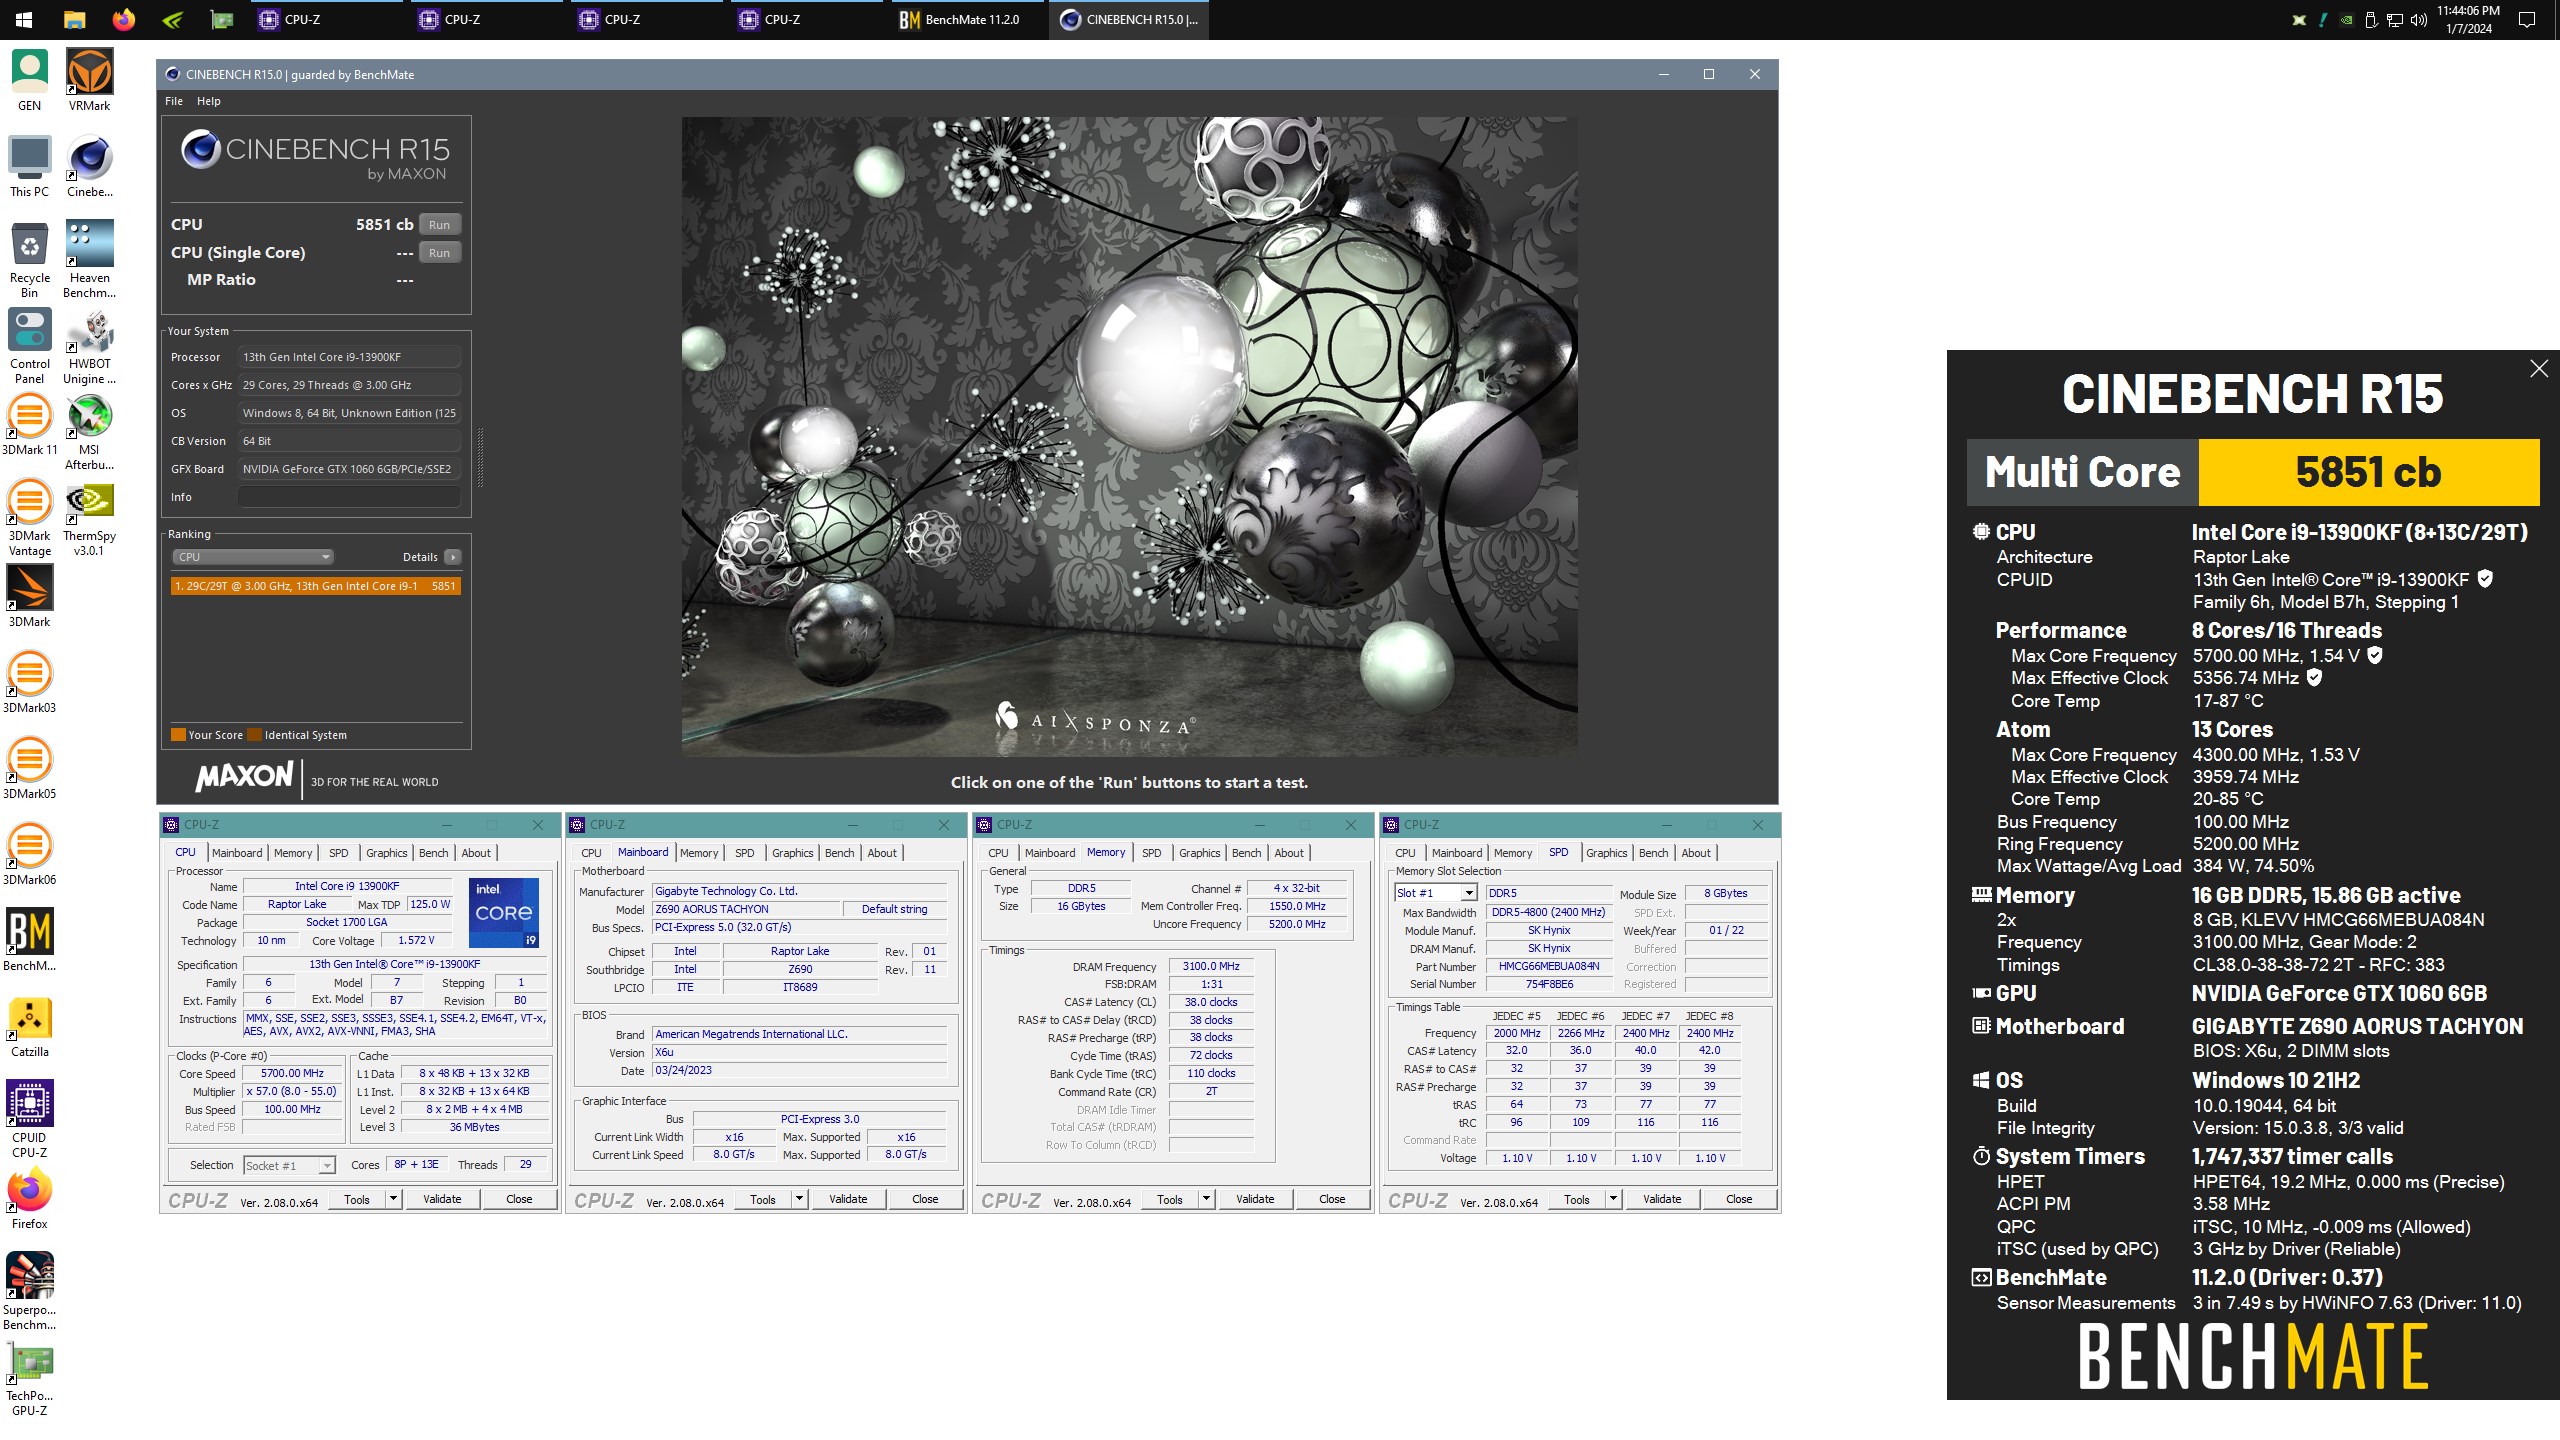
Task: Run the CPU multi-core test
Action: click(439, 225)
